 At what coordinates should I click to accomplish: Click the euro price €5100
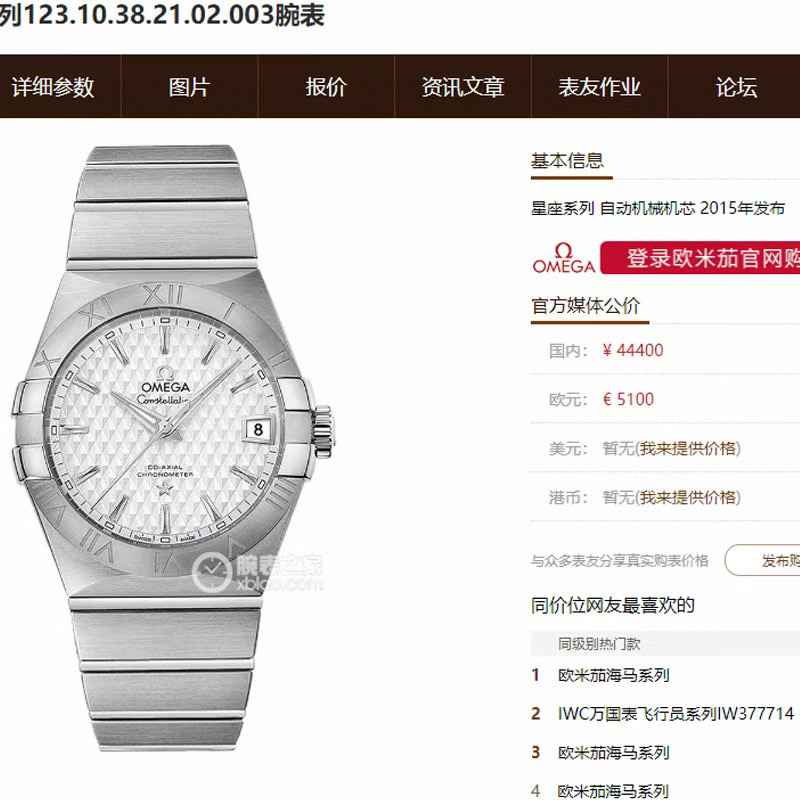click(628, 399)
